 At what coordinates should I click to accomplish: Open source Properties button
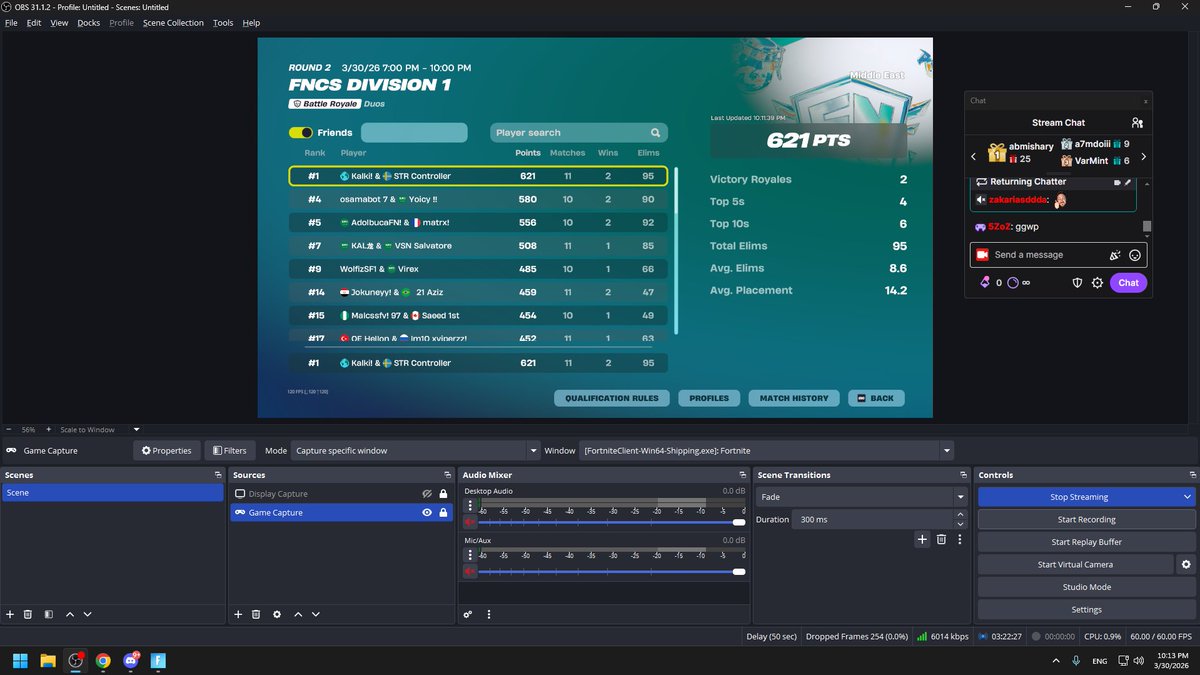(166, 451)
